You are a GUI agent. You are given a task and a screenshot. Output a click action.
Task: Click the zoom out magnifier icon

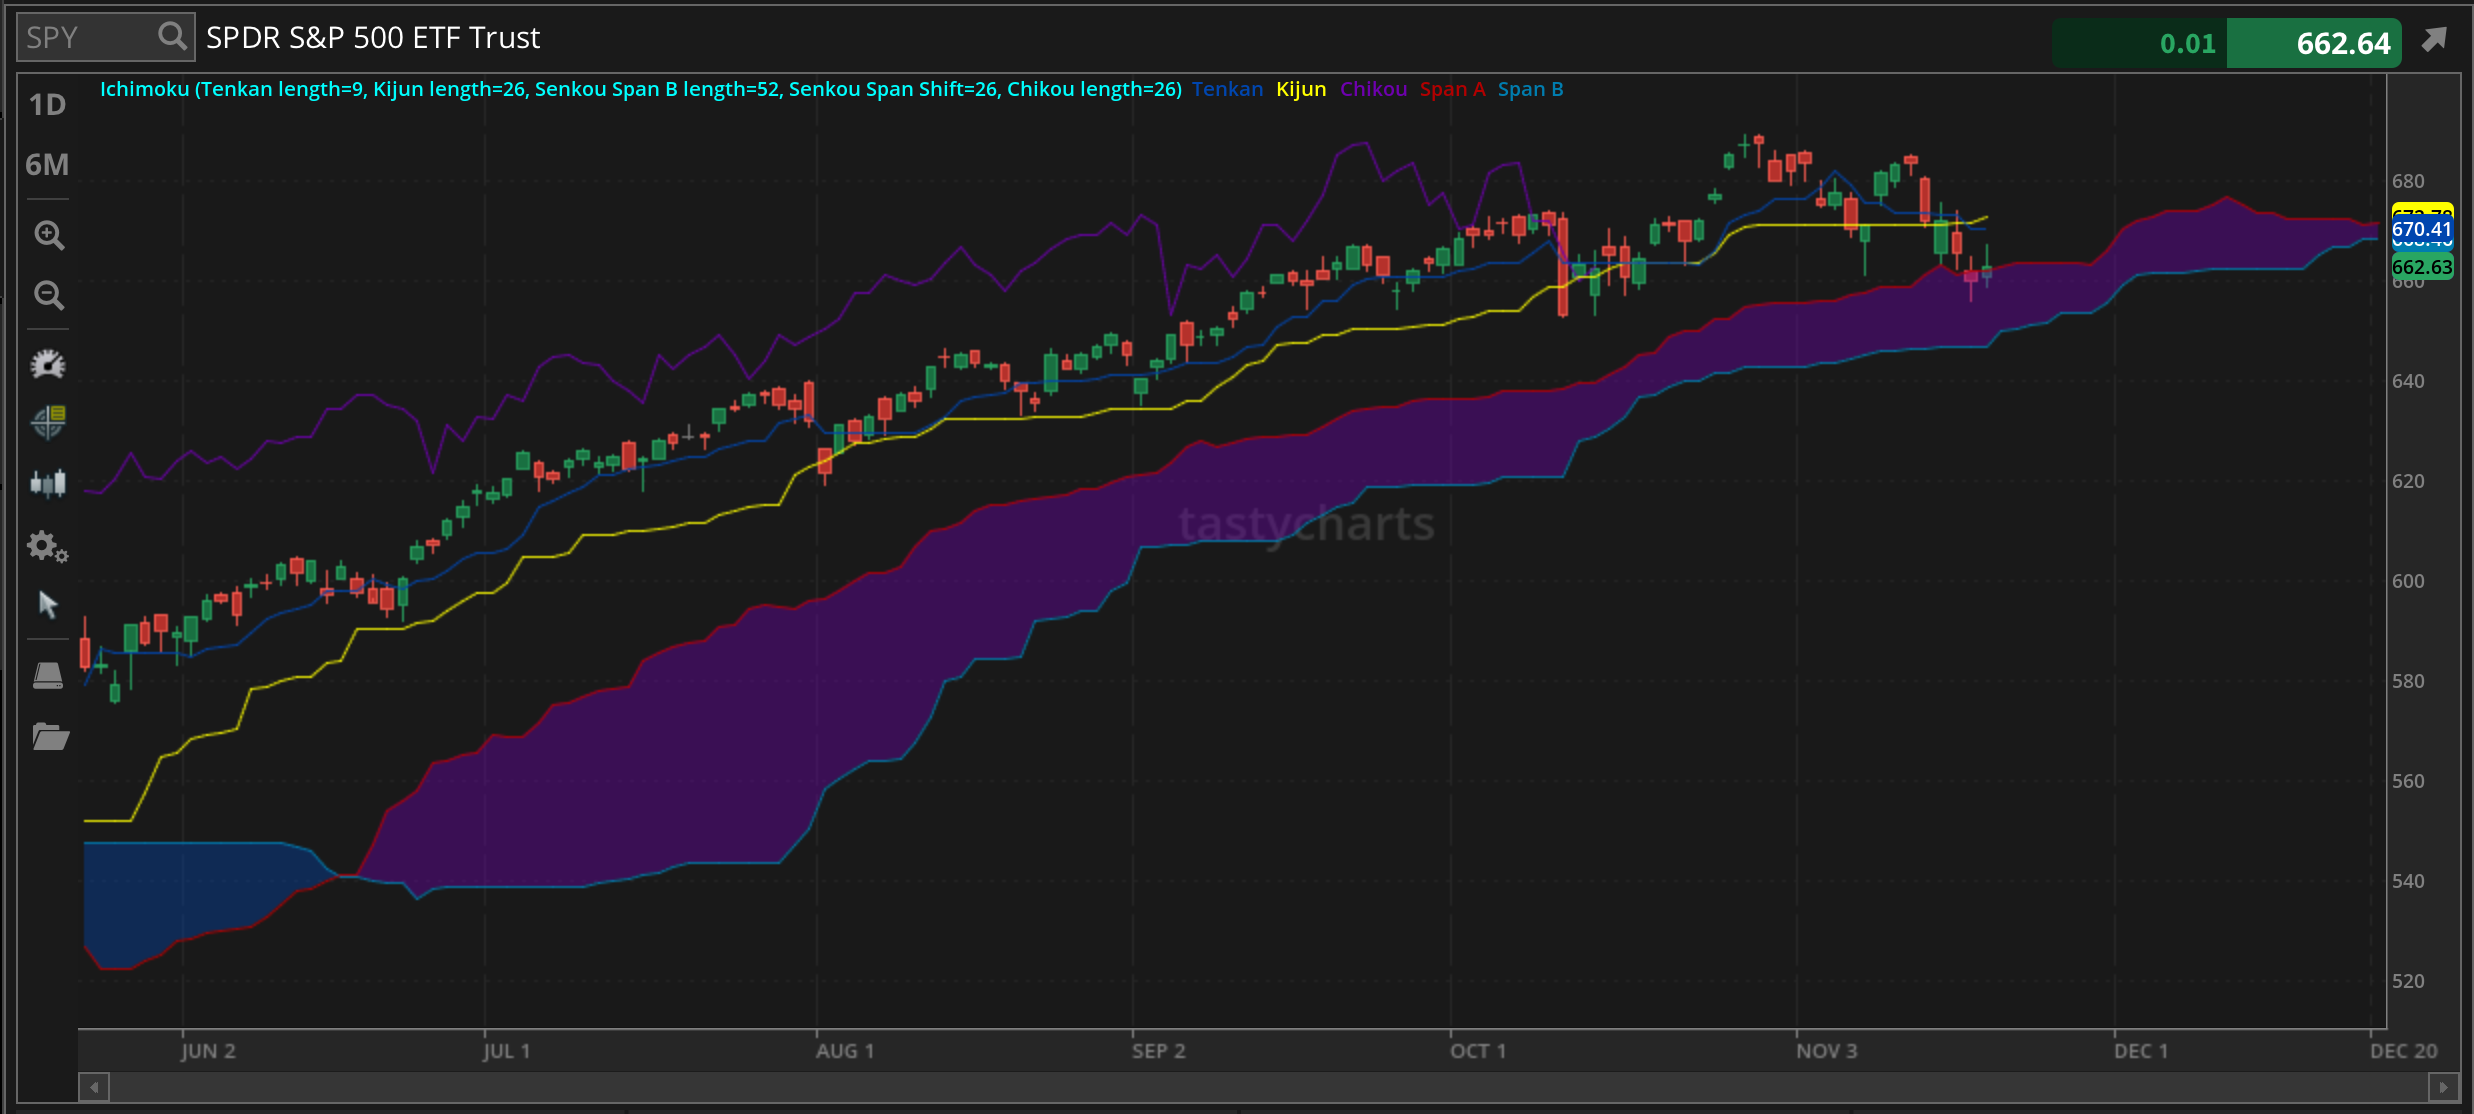point(48,295)
